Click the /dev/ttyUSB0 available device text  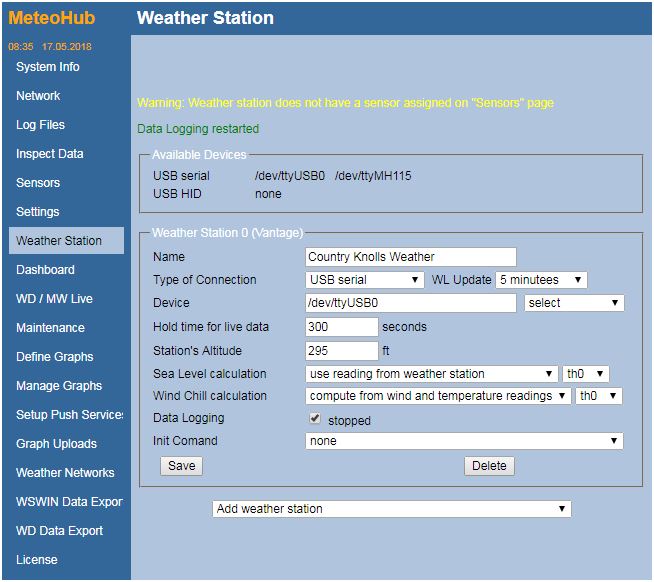click(x=290, y=176)
